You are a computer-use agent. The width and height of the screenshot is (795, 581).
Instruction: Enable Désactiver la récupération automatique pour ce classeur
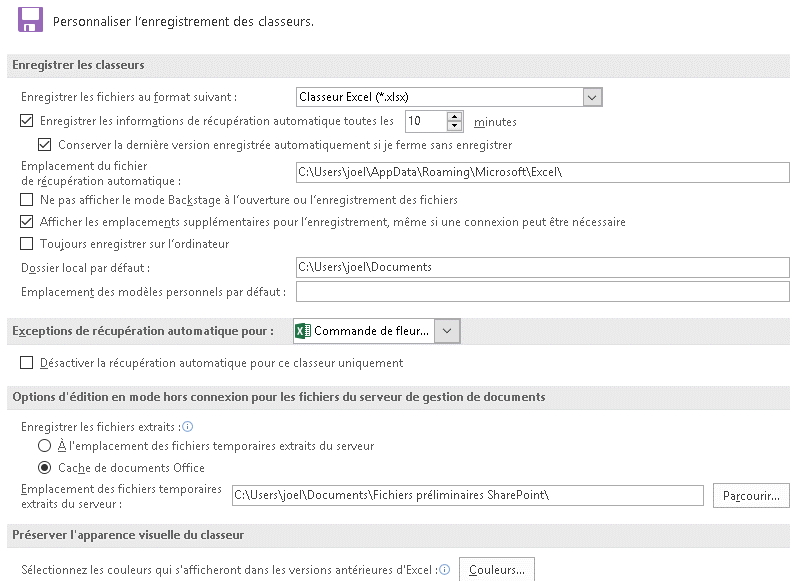point(26,363)
